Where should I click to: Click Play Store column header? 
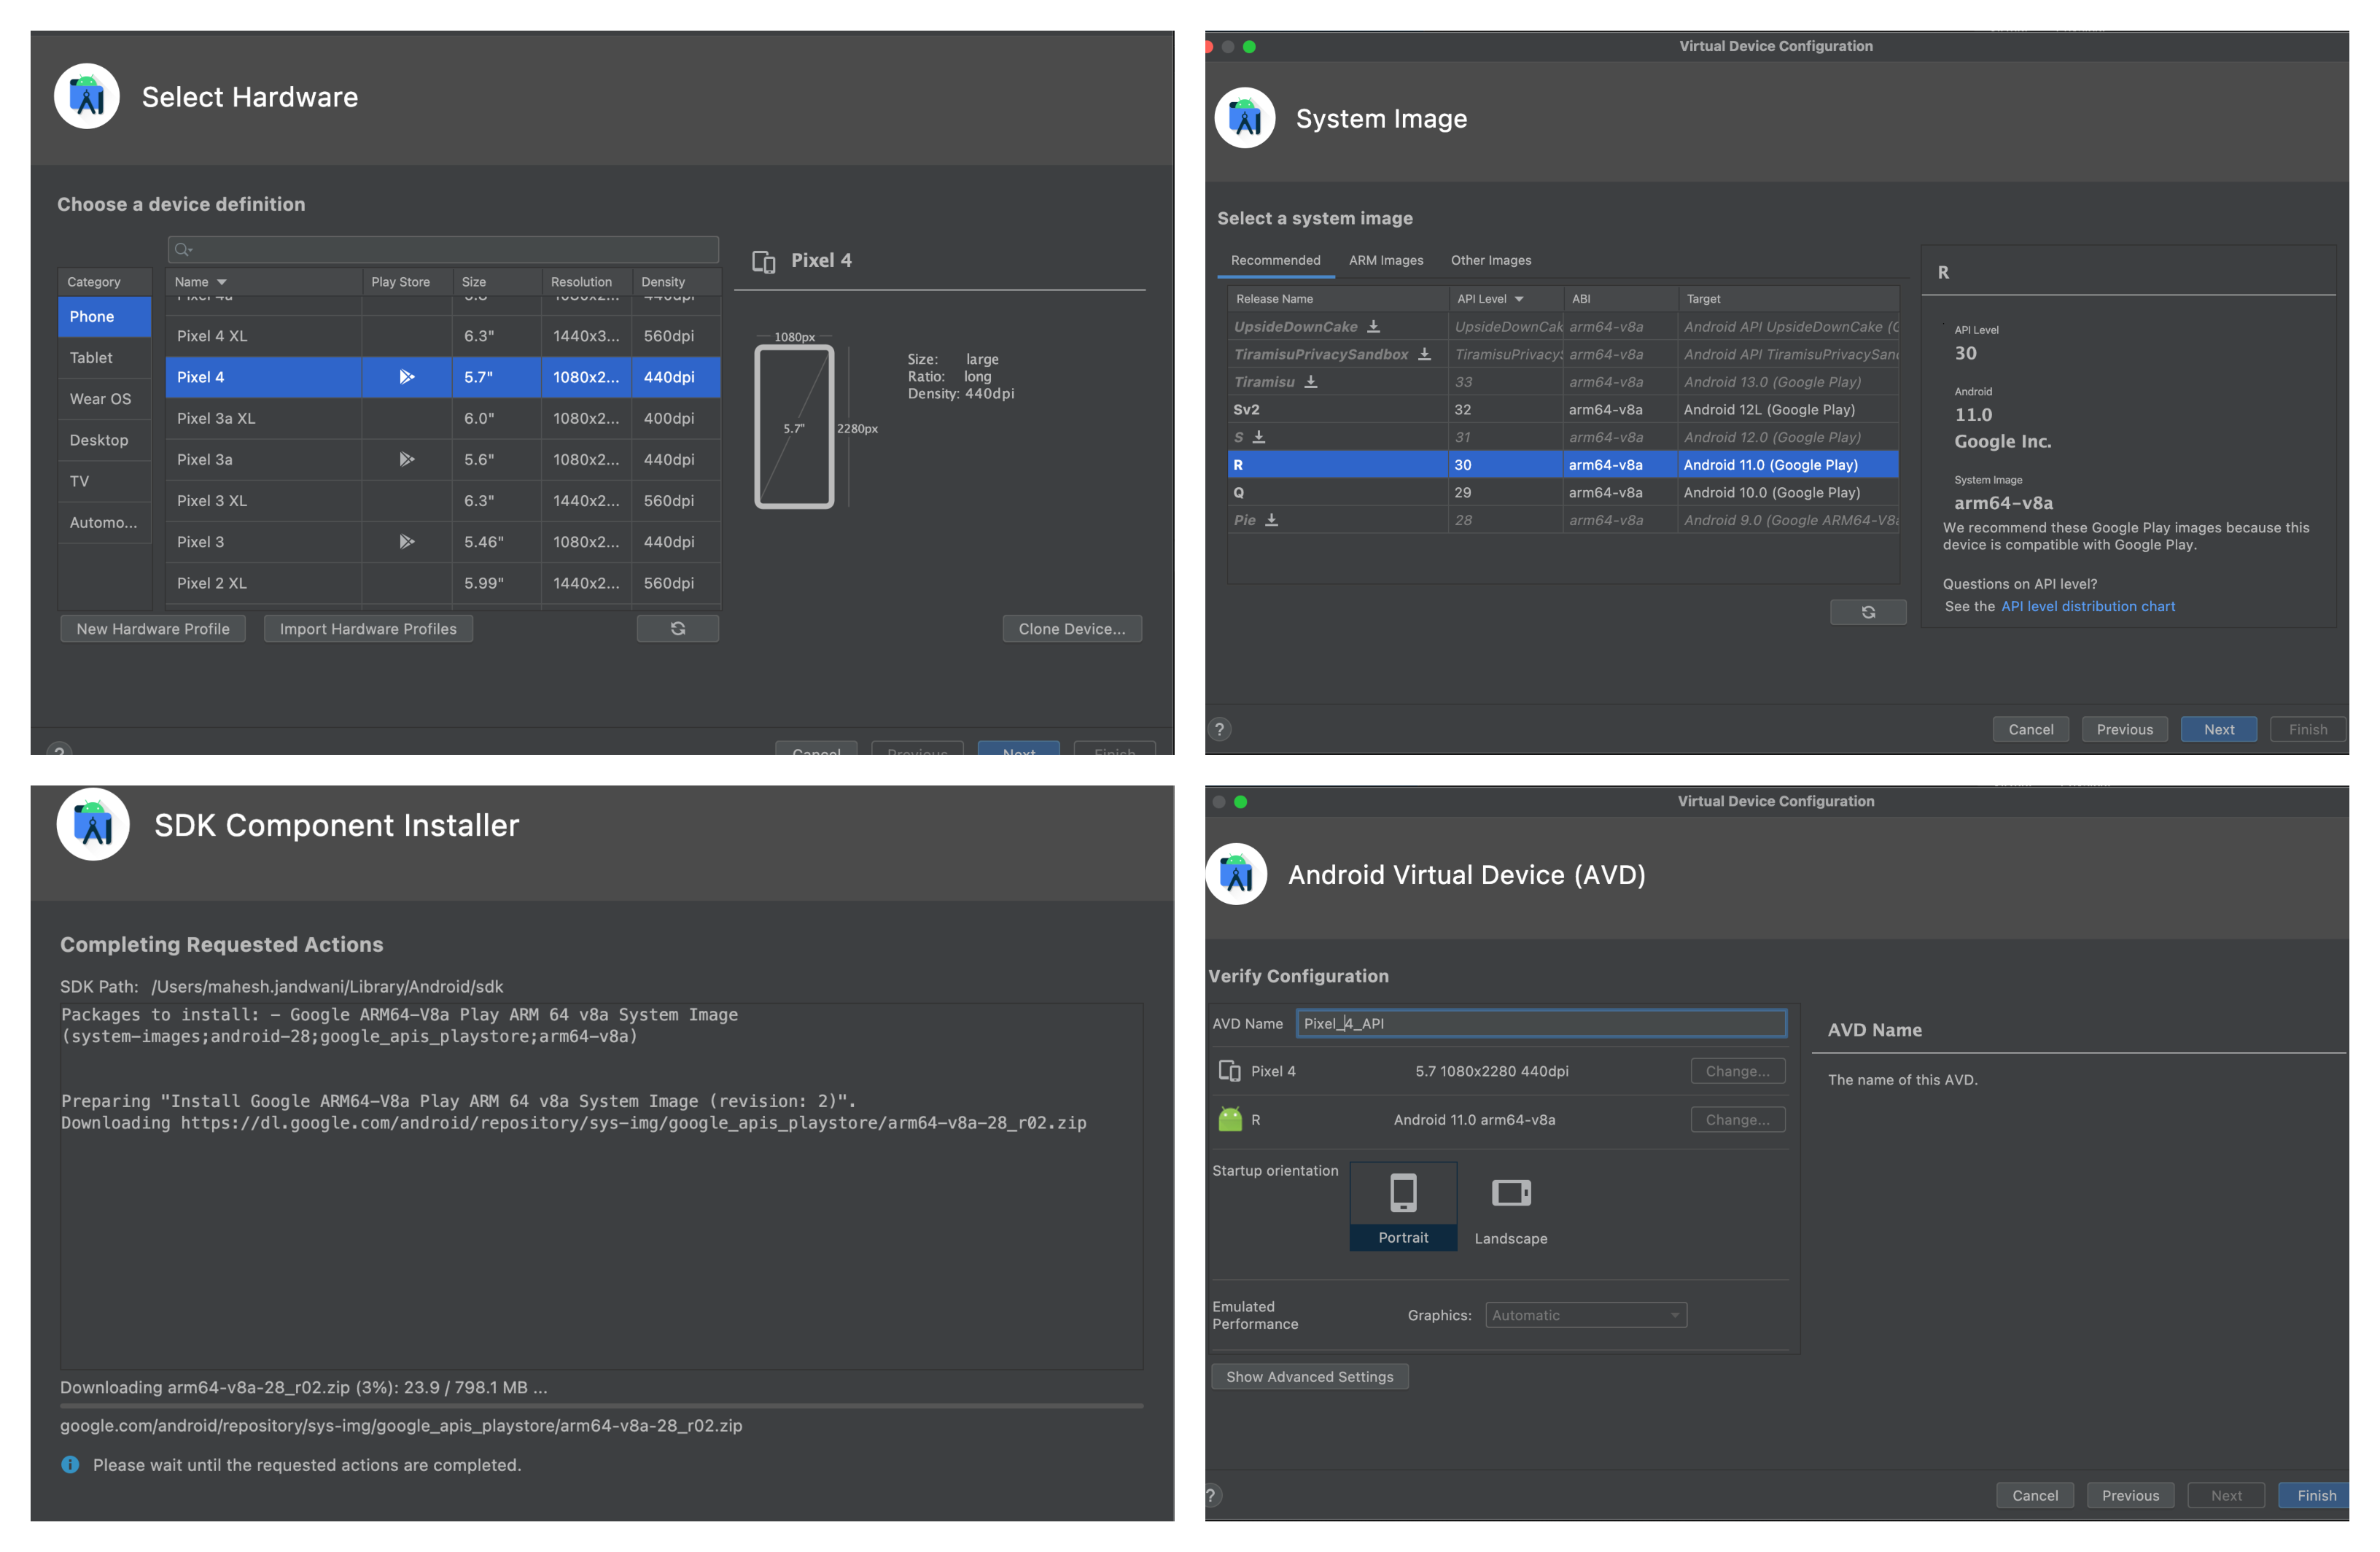tap(407, 282)
